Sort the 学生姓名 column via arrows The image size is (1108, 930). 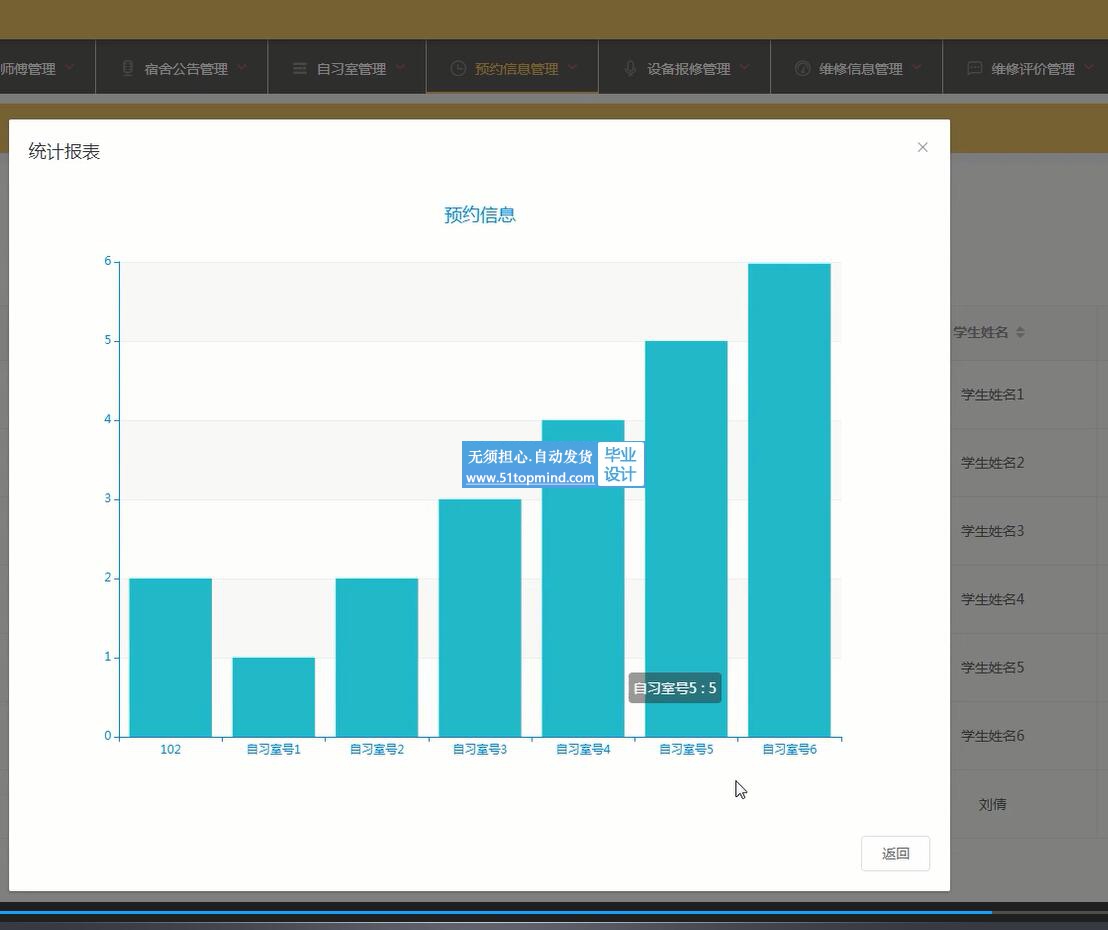(1020, 332)
